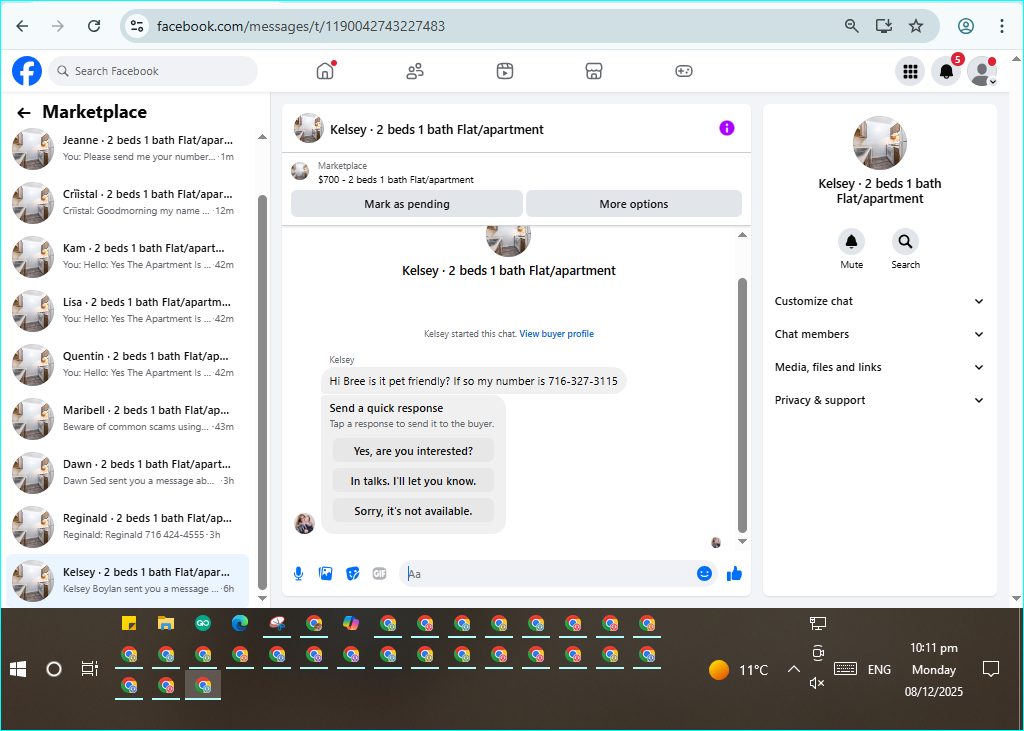Image resolution: width=1024 pixels, height=731 pixels.
Task: Send quick response "In talks. I'll let you know."
Action: pyautogui.click(x=413, y=481)
